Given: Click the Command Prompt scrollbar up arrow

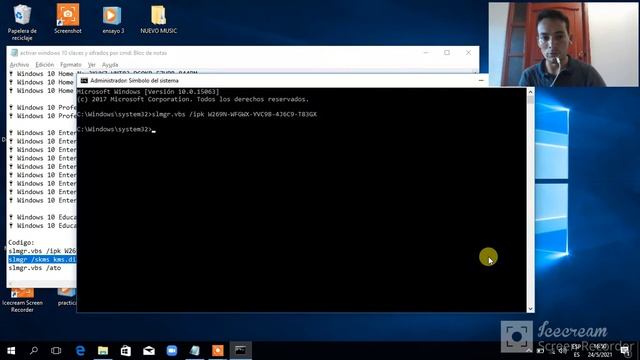Looking at the screenshot, I should pos(530,92).
